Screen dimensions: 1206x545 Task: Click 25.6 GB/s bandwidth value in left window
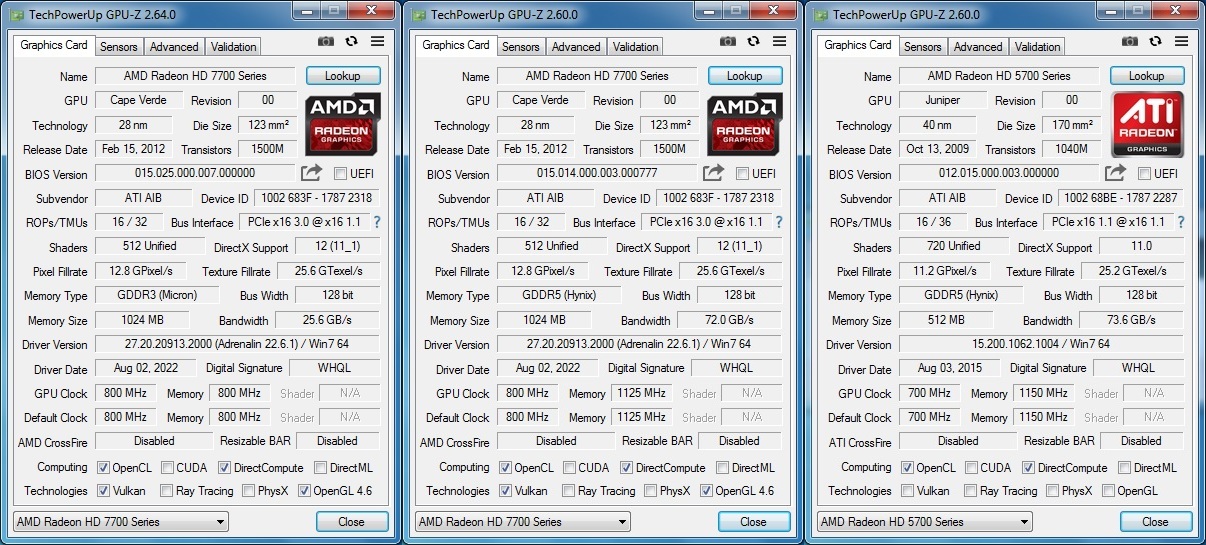click(327, 320)
